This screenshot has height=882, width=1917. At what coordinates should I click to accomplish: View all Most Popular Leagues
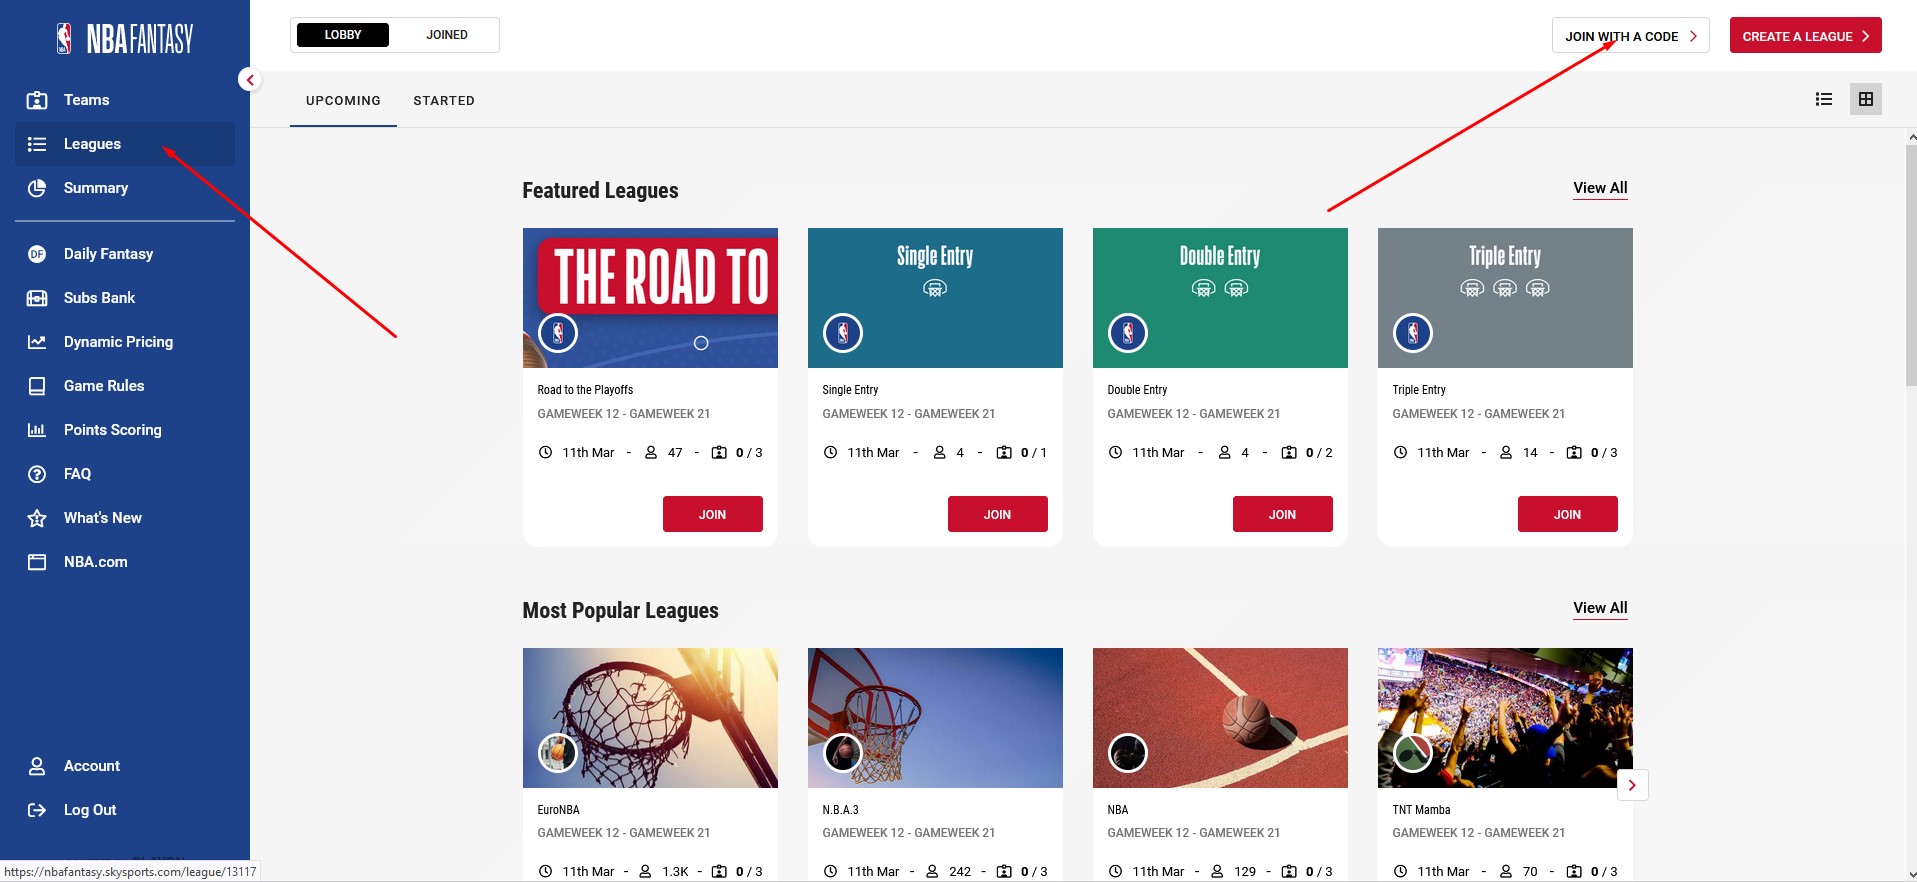(1600, 608)
